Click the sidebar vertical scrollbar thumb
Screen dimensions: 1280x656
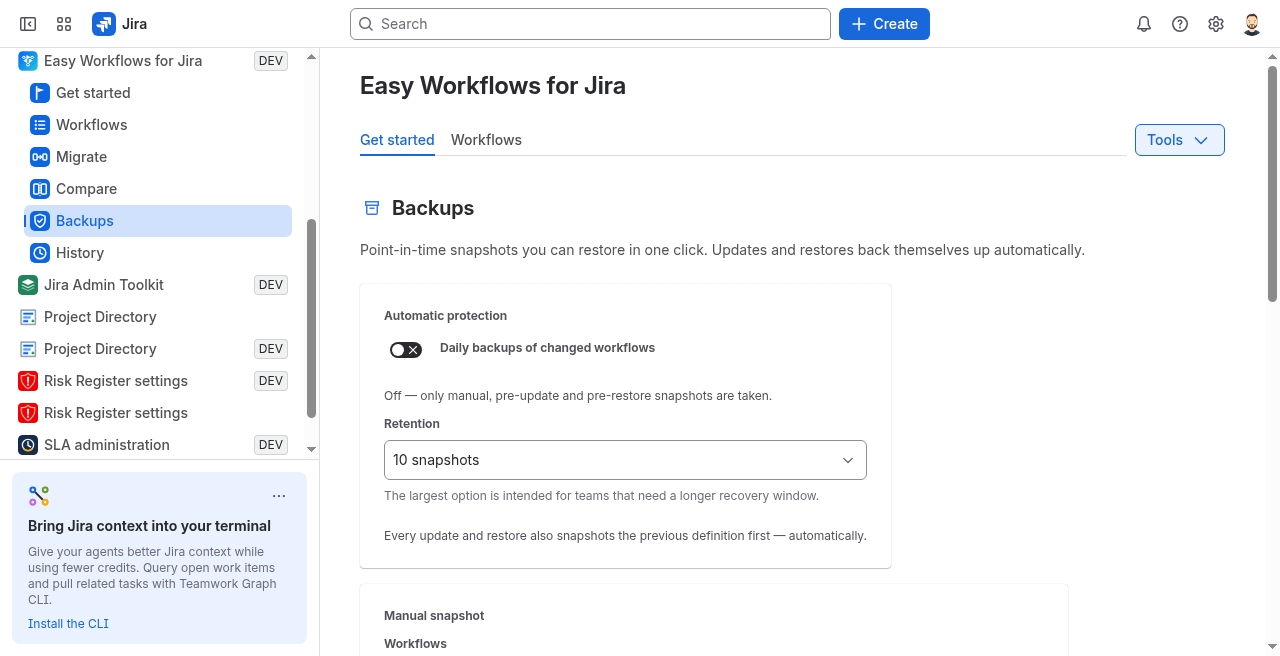coord(311,318)
